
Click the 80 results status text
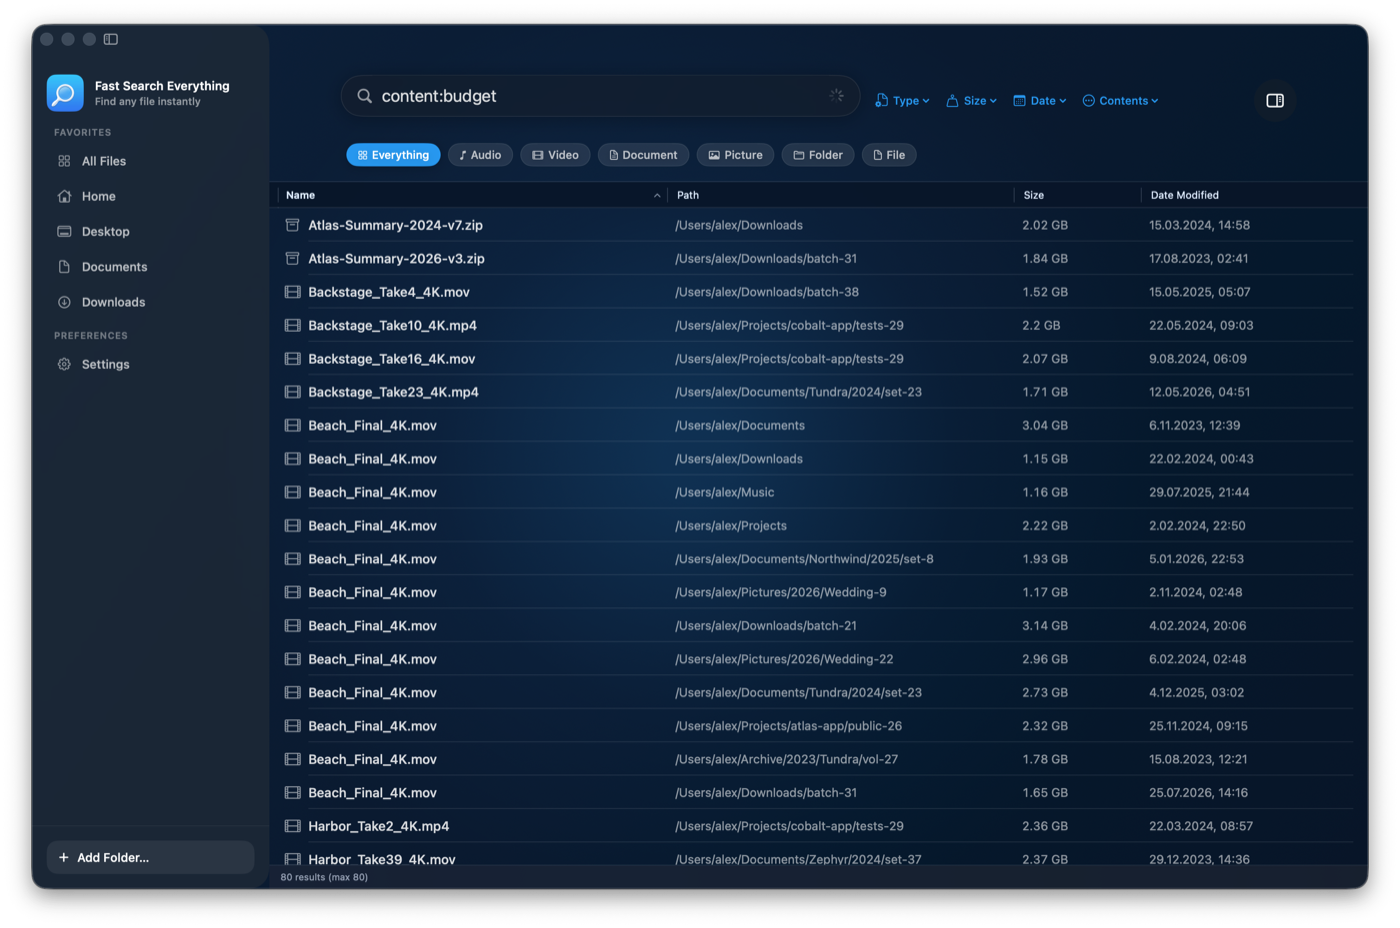coord(324,877)
